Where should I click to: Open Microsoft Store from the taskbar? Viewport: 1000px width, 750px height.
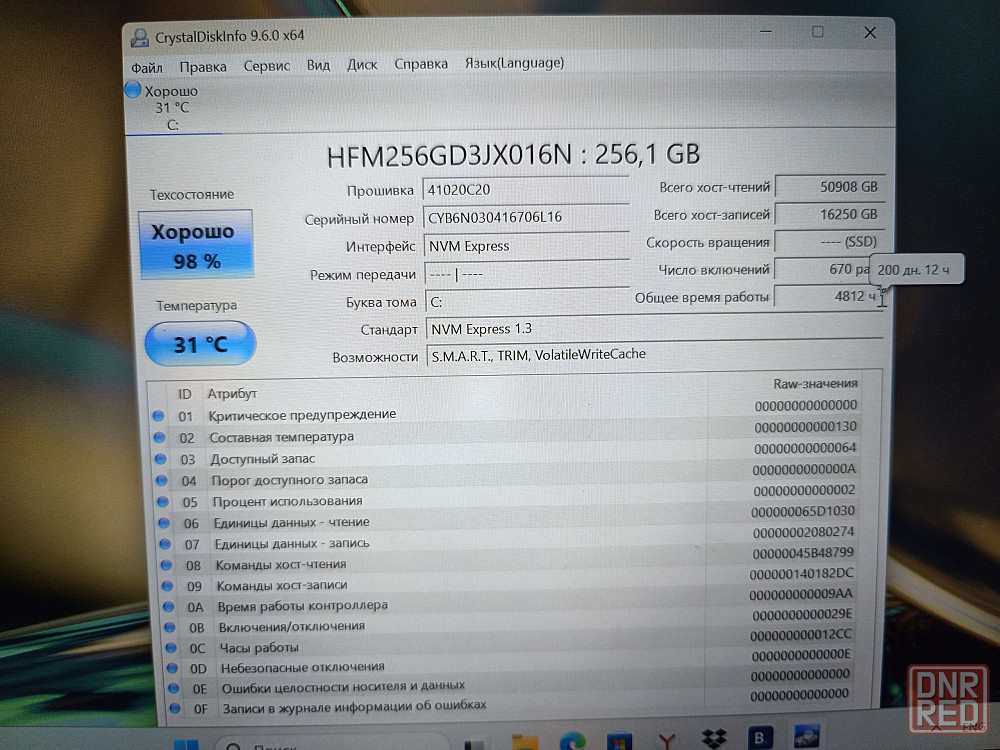click(620, 742)
